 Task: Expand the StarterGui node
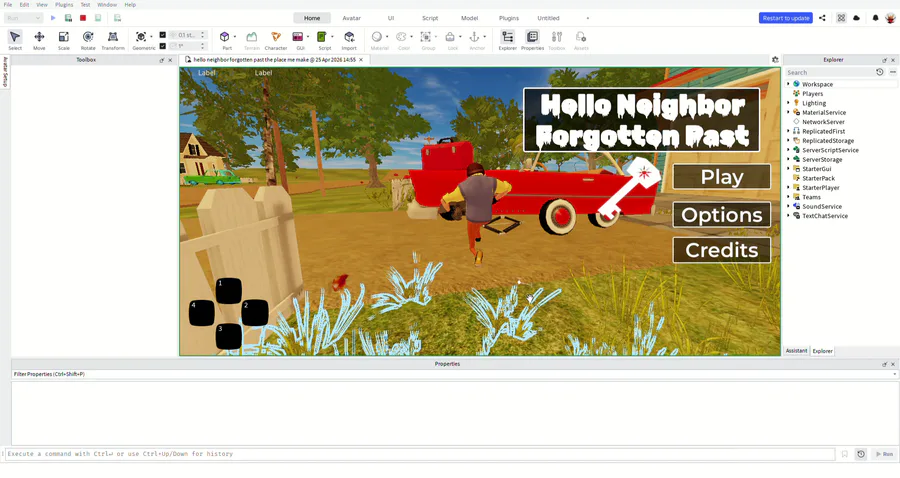click(x=788, y=169)
